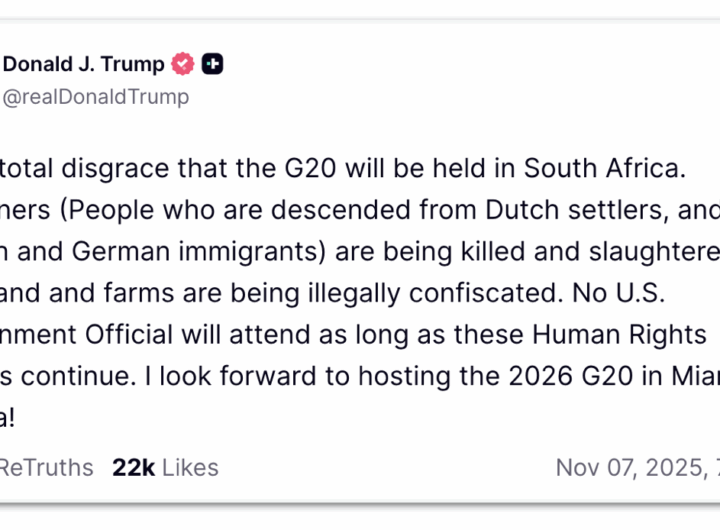View the ReTruths count

coord(46,467)
